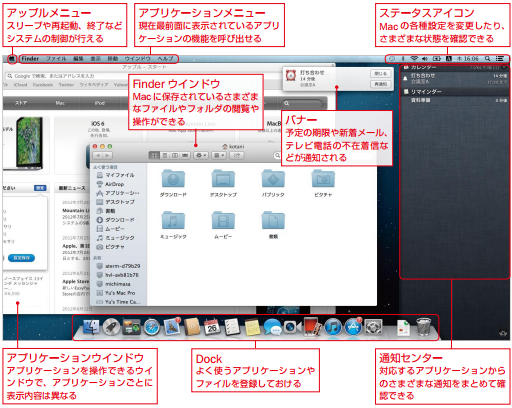512x408 pixels.
Task: Open the 表示 menu in the menu bar
Action: point(96,59)
